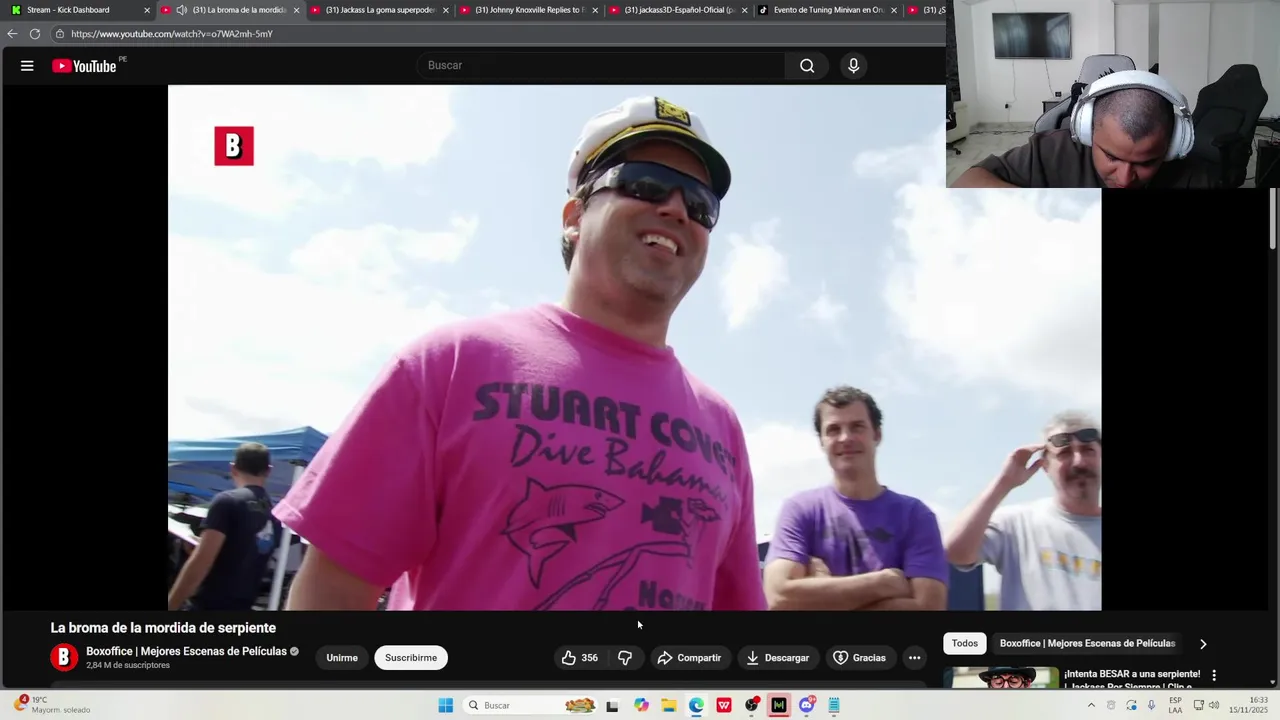This screenshot has width=1280, height=720.
Task: Start voice search with microphone icon
Action: [x=853, y=66]
